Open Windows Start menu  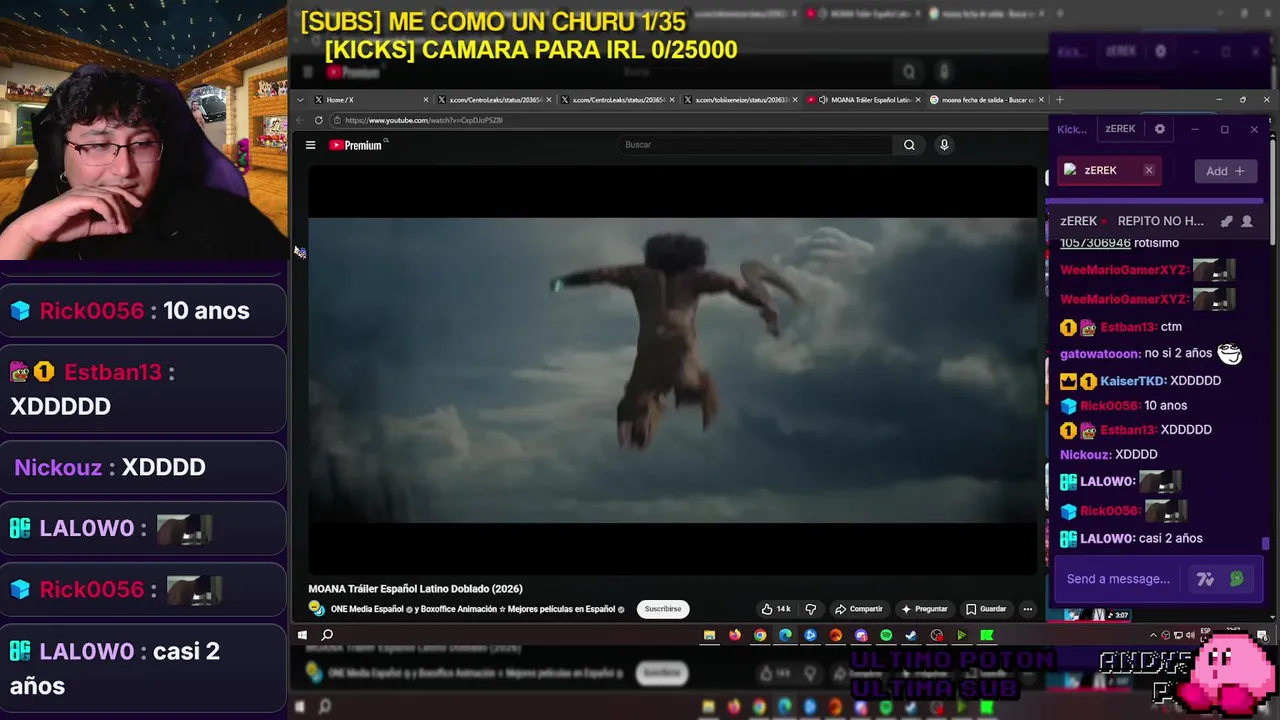tap(301, 635)
